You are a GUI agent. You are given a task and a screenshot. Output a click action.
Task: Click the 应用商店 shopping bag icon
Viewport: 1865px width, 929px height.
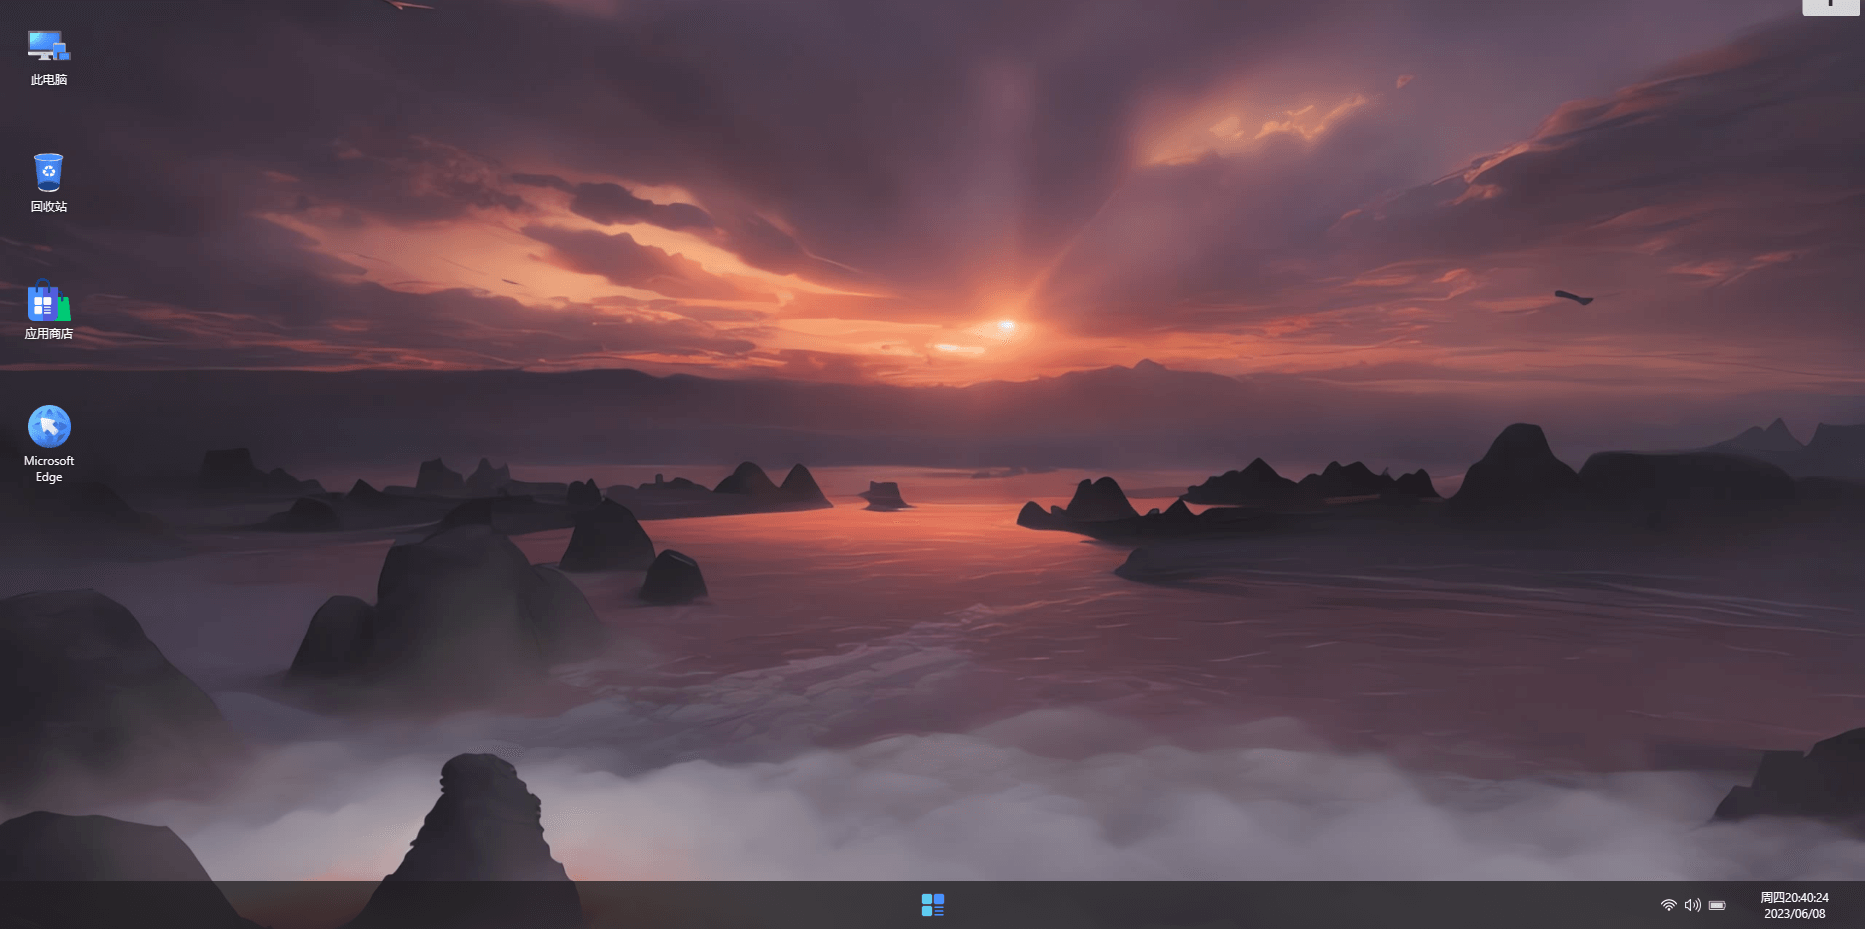coord(48,301)
